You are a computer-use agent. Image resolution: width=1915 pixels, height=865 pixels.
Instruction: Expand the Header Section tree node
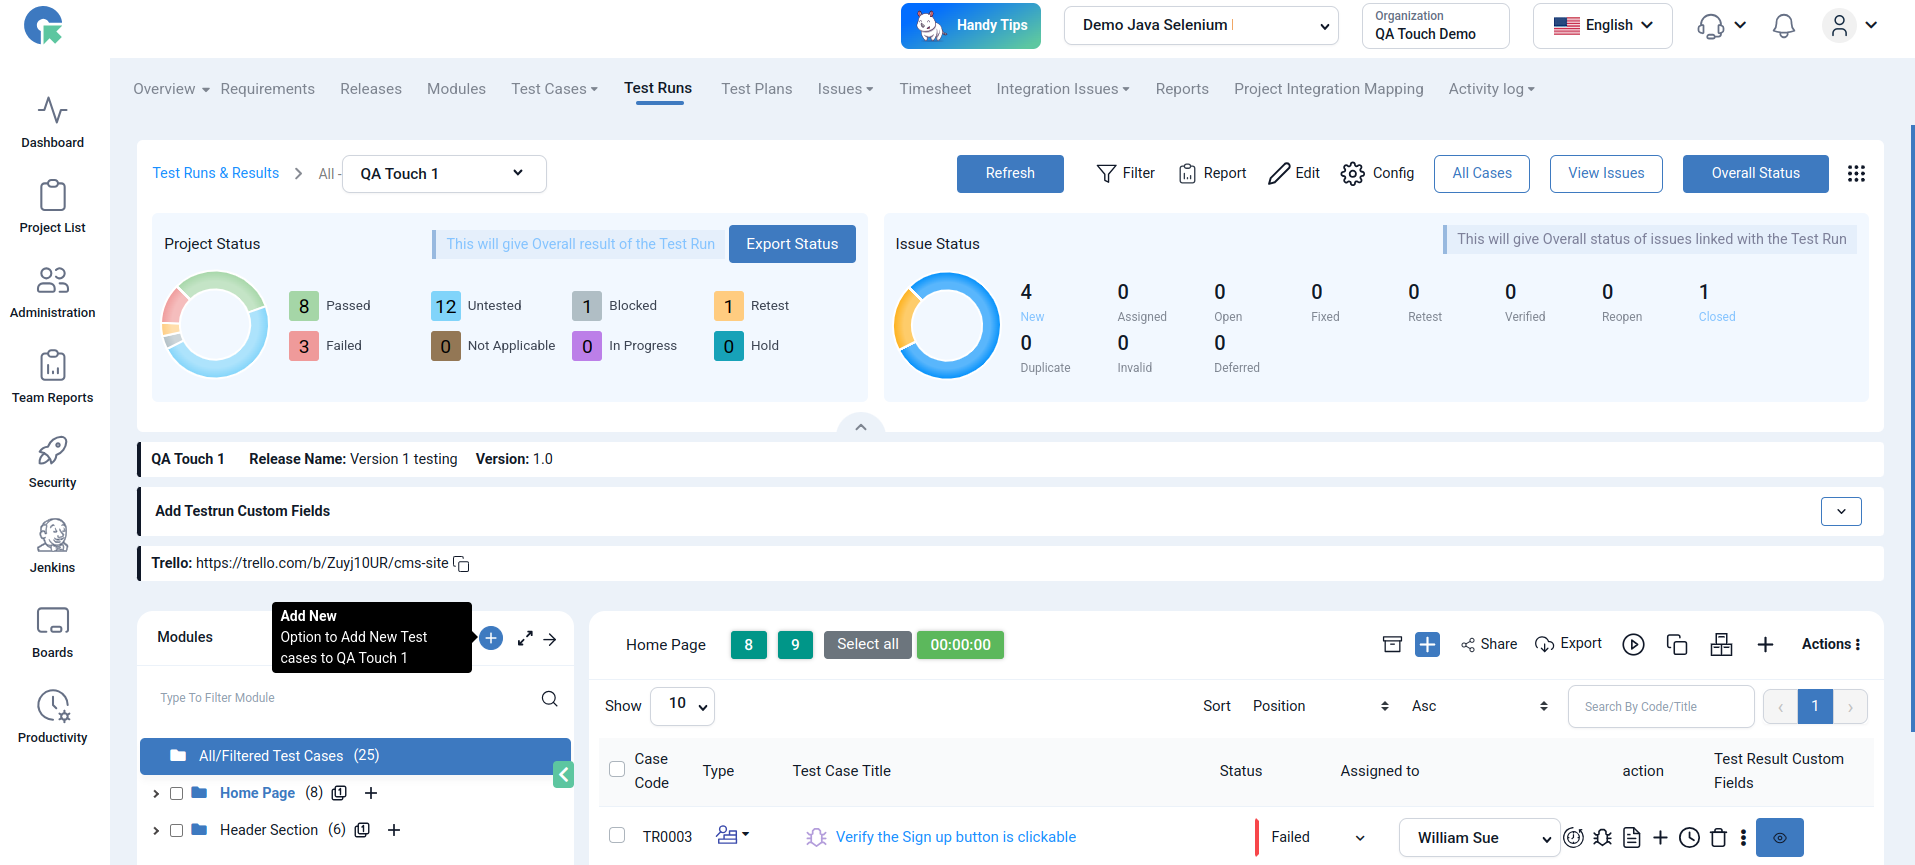coord(156,831)
